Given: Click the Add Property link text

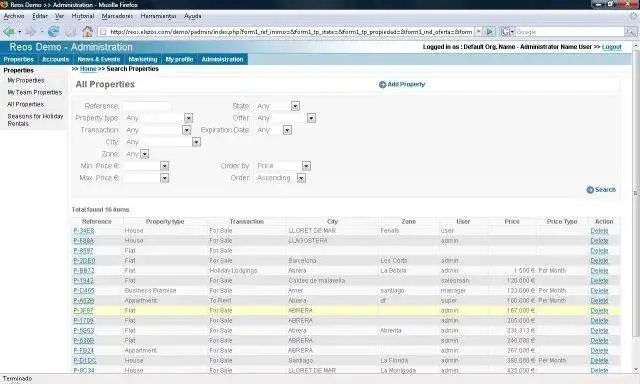Looking at the screenshot, I should [x=406, y=84].
